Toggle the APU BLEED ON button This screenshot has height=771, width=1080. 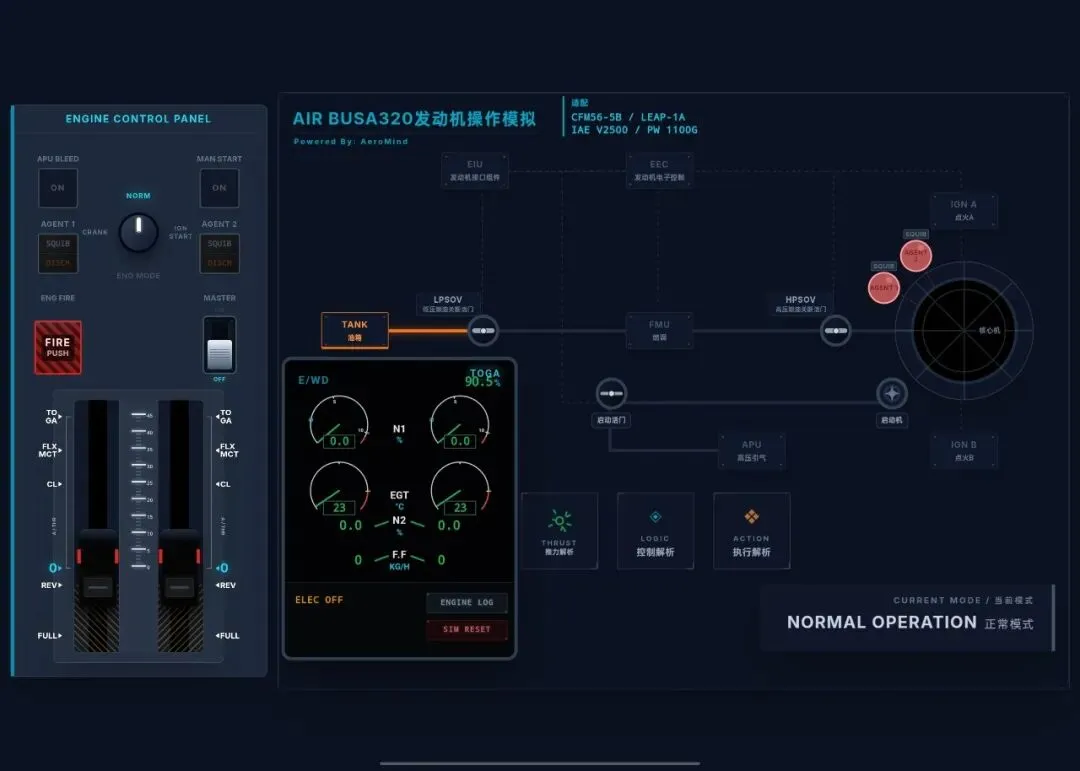(x=58, y=187)
